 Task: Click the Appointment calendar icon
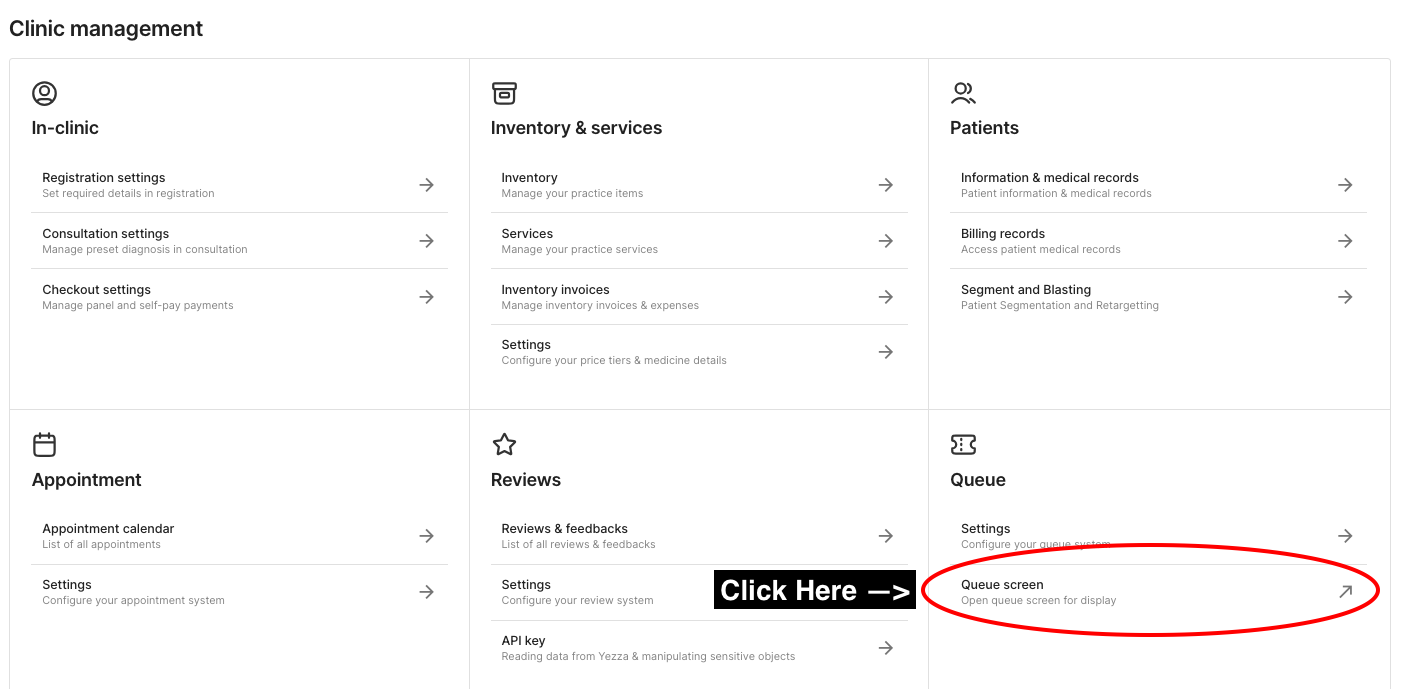click(44, 445)
